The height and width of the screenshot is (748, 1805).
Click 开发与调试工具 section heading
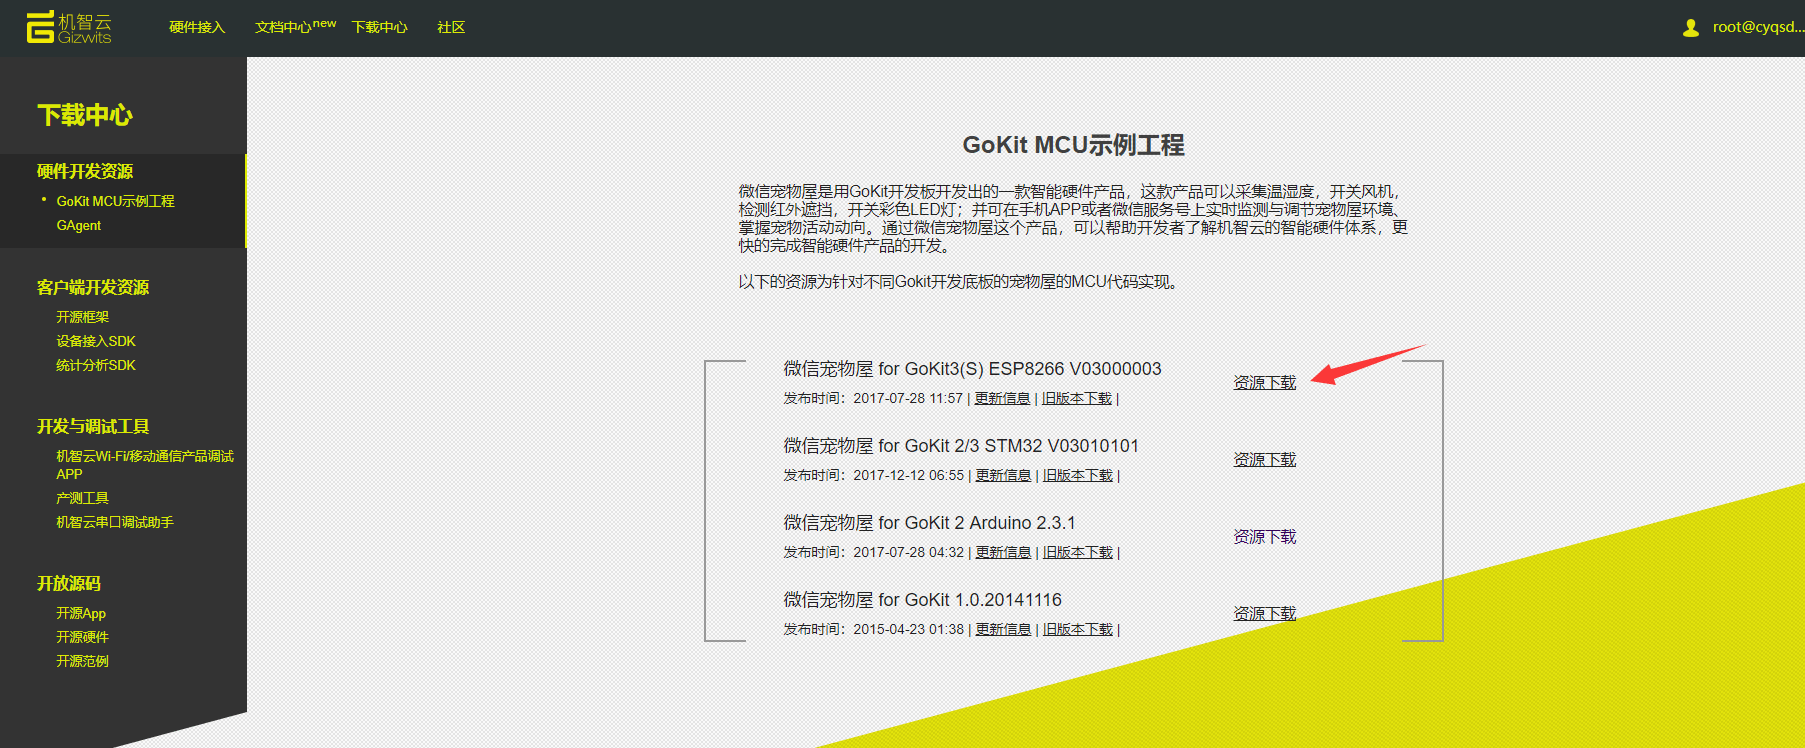pos(93,426)
